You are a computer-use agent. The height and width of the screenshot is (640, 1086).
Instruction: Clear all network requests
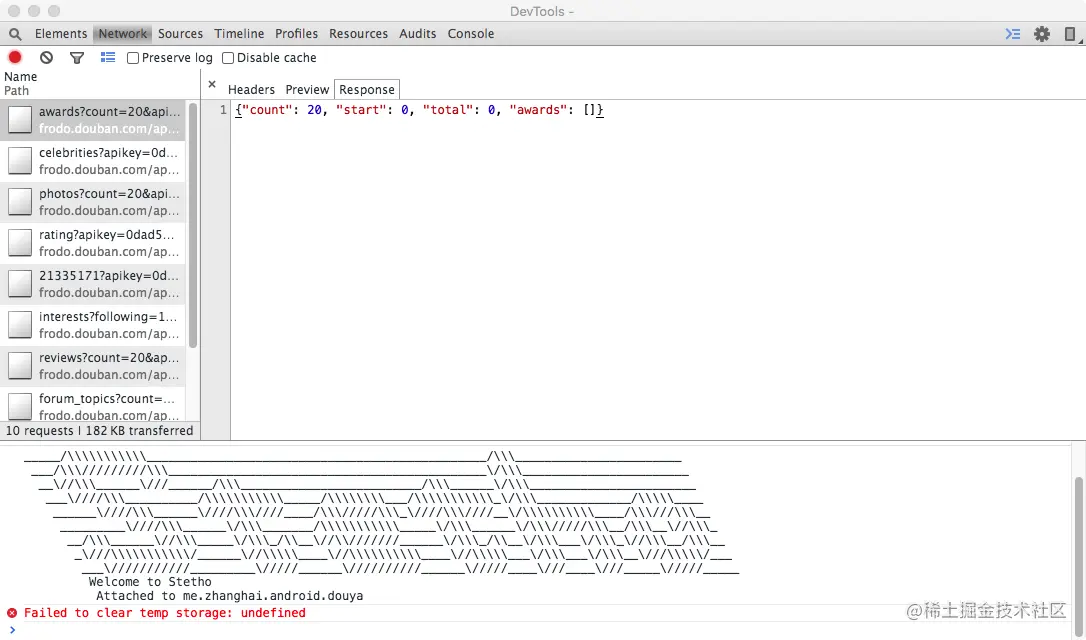(46, 57)
